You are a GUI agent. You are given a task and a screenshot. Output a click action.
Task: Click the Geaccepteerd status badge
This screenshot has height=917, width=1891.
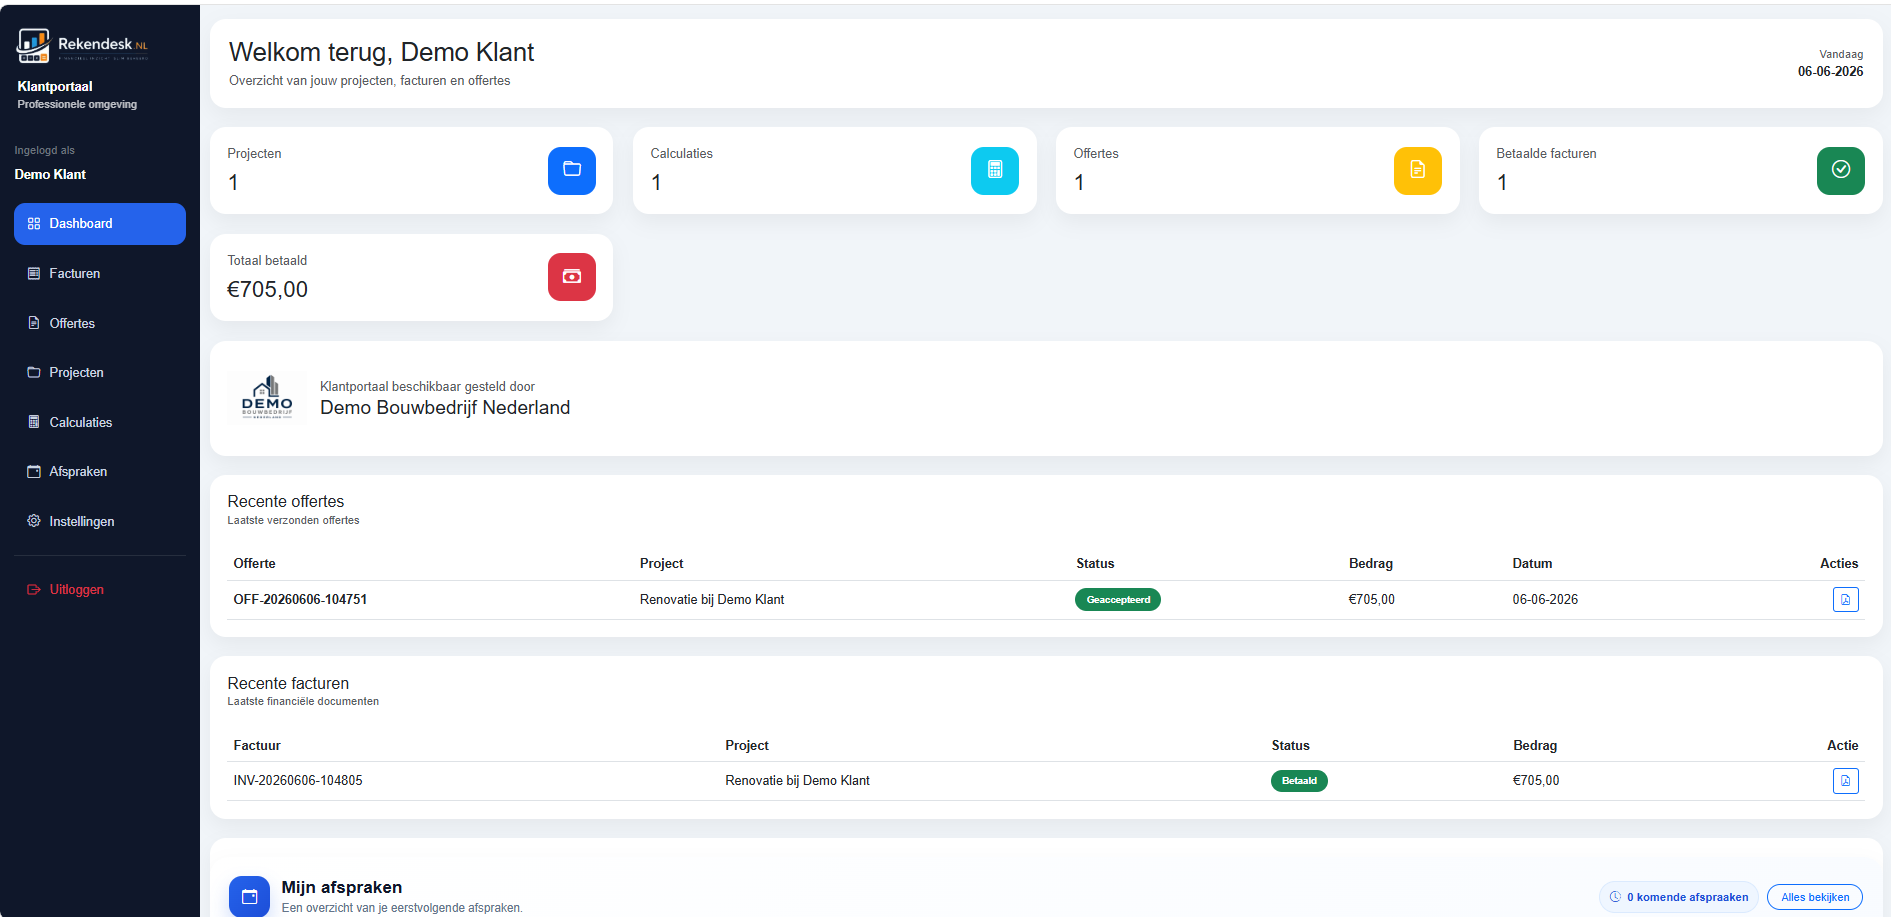pos(1118,600)
